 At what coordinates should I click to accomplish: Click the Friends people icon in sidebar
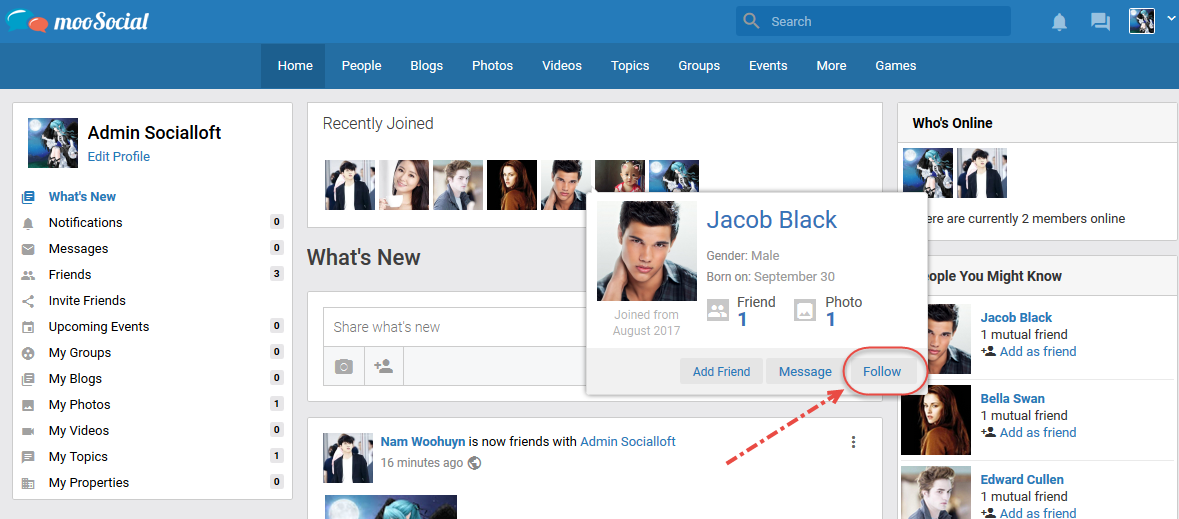29,275
